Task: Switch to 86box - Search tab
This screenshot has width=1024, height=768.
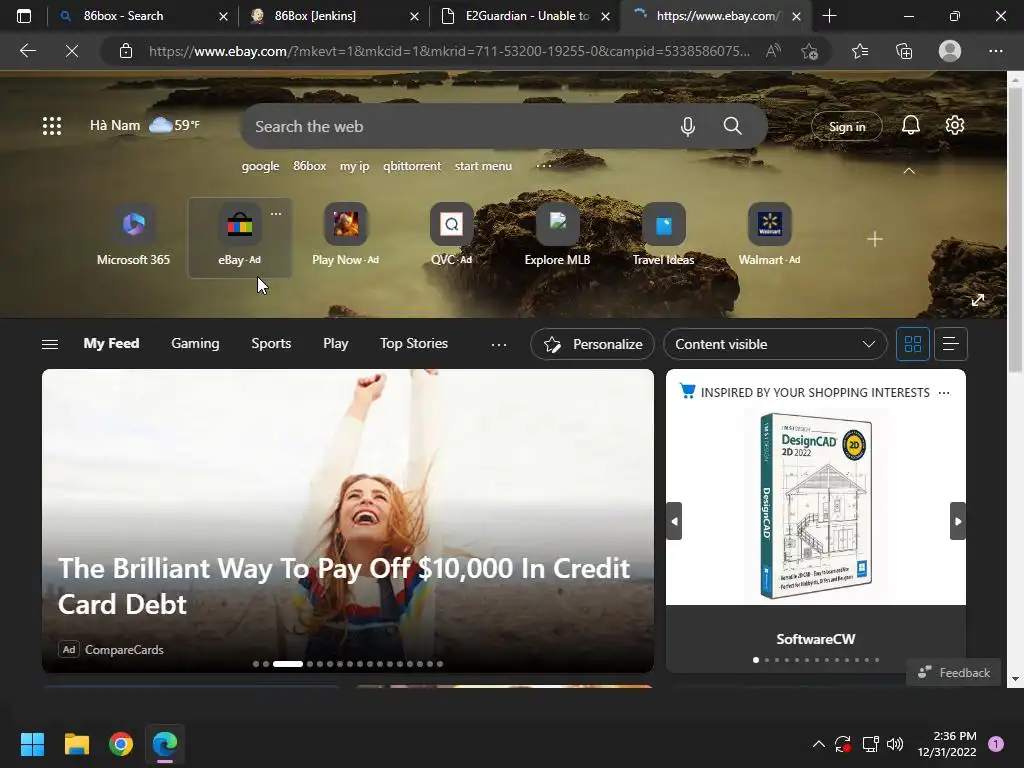Action: point(140,16)
